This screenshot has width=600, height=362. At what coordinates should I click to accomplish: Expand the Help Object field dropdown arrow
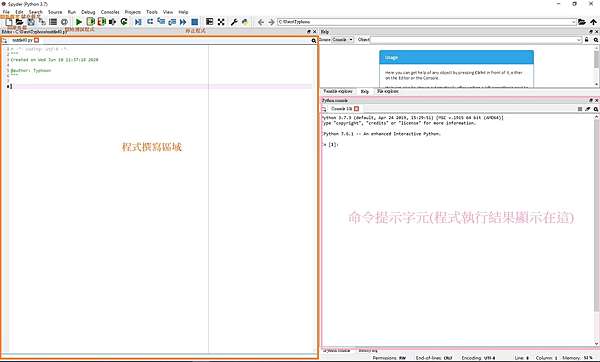point(579,40)
